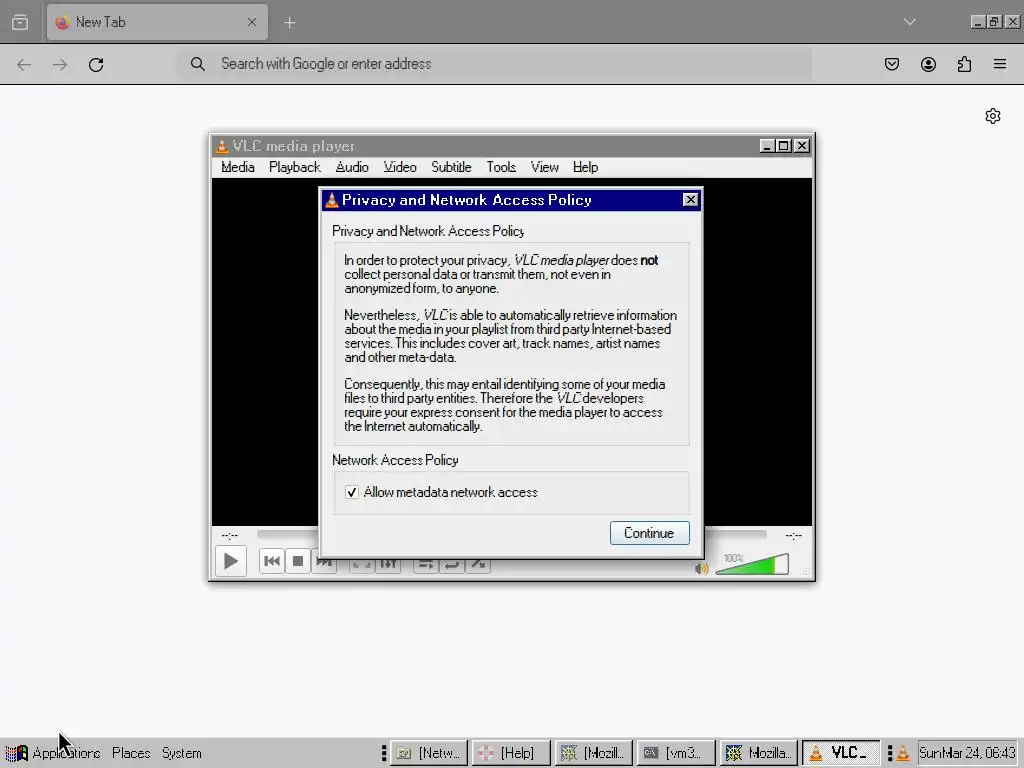Screen dimensions: 1024x768
Task: Toggle loop repeat icon in VLC
Action: (451, 565)
